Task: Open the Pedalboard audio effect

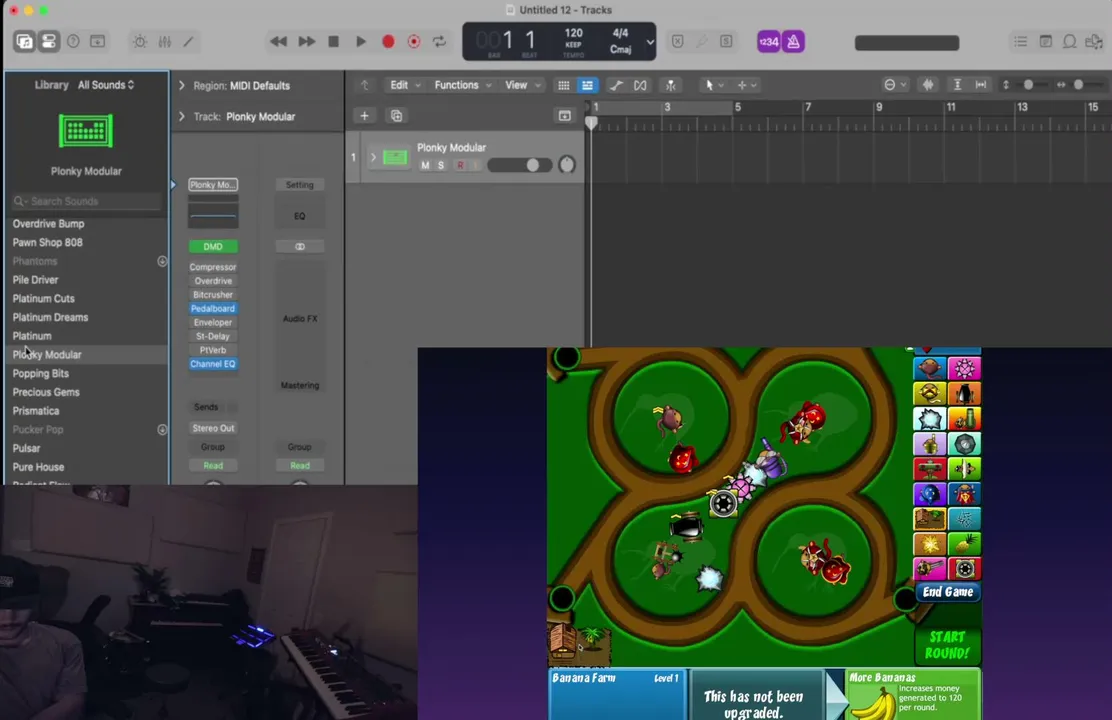Action: click(213, 309)
